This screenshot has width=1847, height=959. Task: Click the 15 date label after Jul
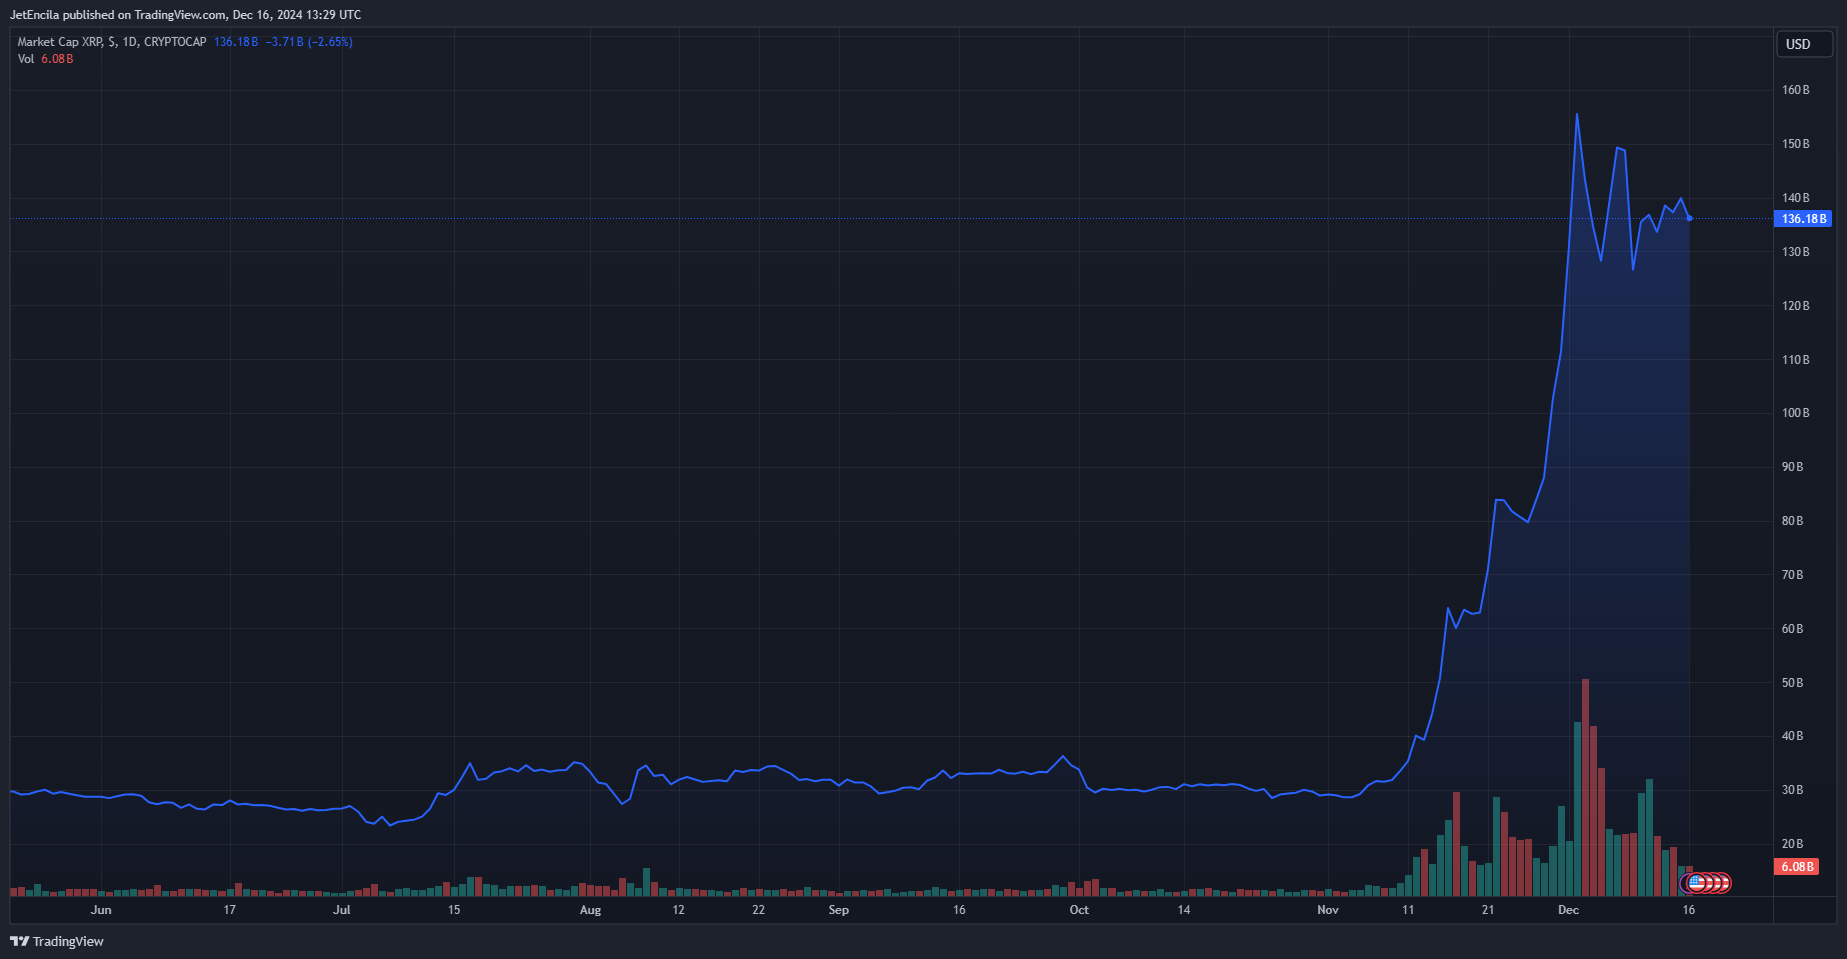coord(454,910)
